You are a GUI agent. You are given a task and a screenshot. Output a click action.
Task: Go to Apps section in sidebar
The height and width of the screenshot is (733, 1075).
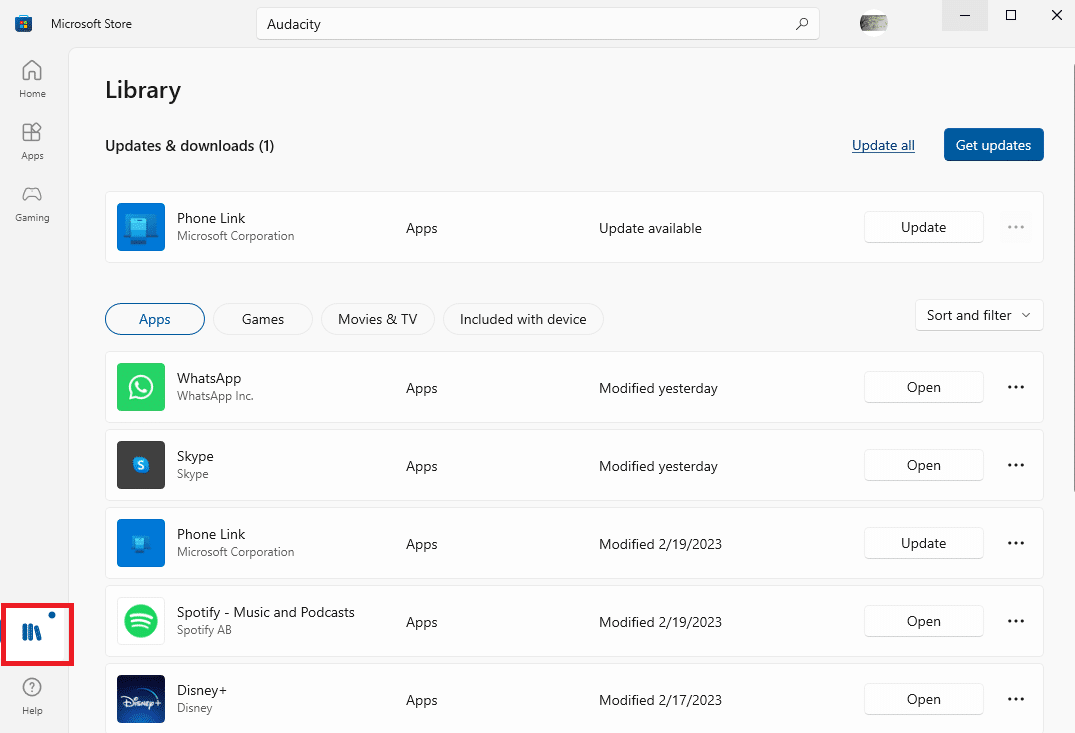[32, 141]
